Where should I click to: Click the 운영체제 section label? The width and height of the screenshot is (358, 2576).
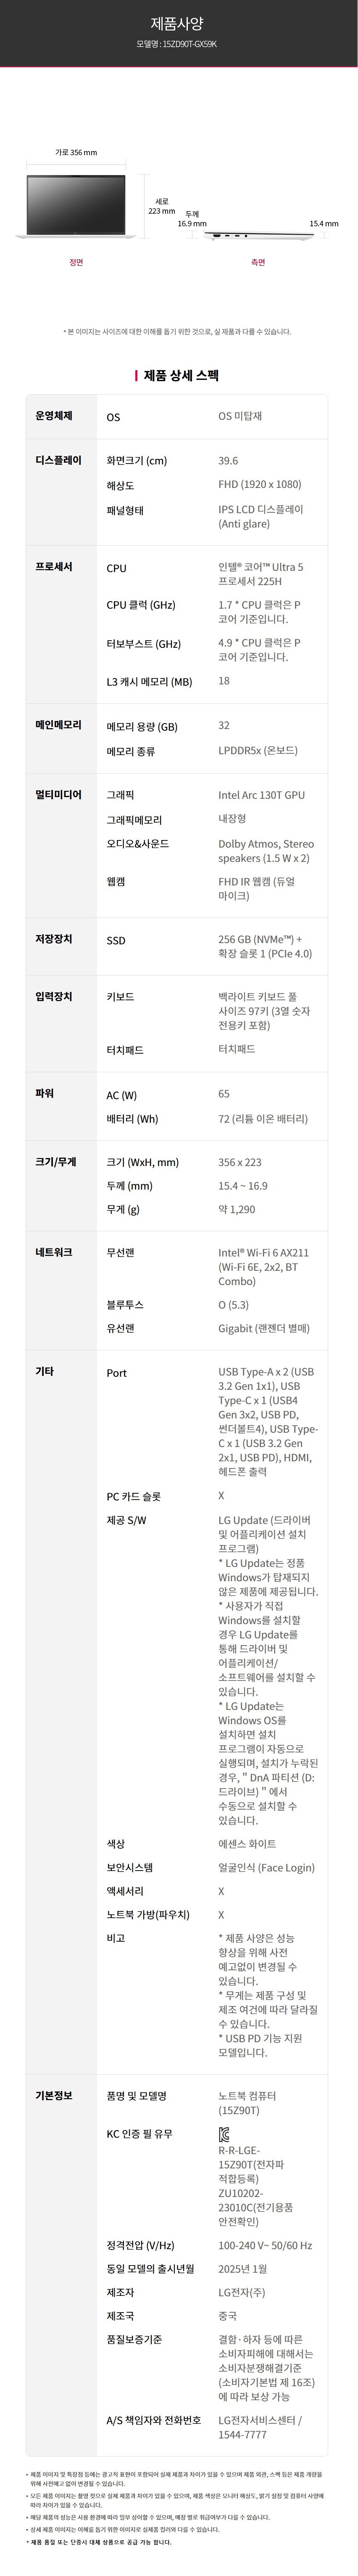click(x=54, y=415)
